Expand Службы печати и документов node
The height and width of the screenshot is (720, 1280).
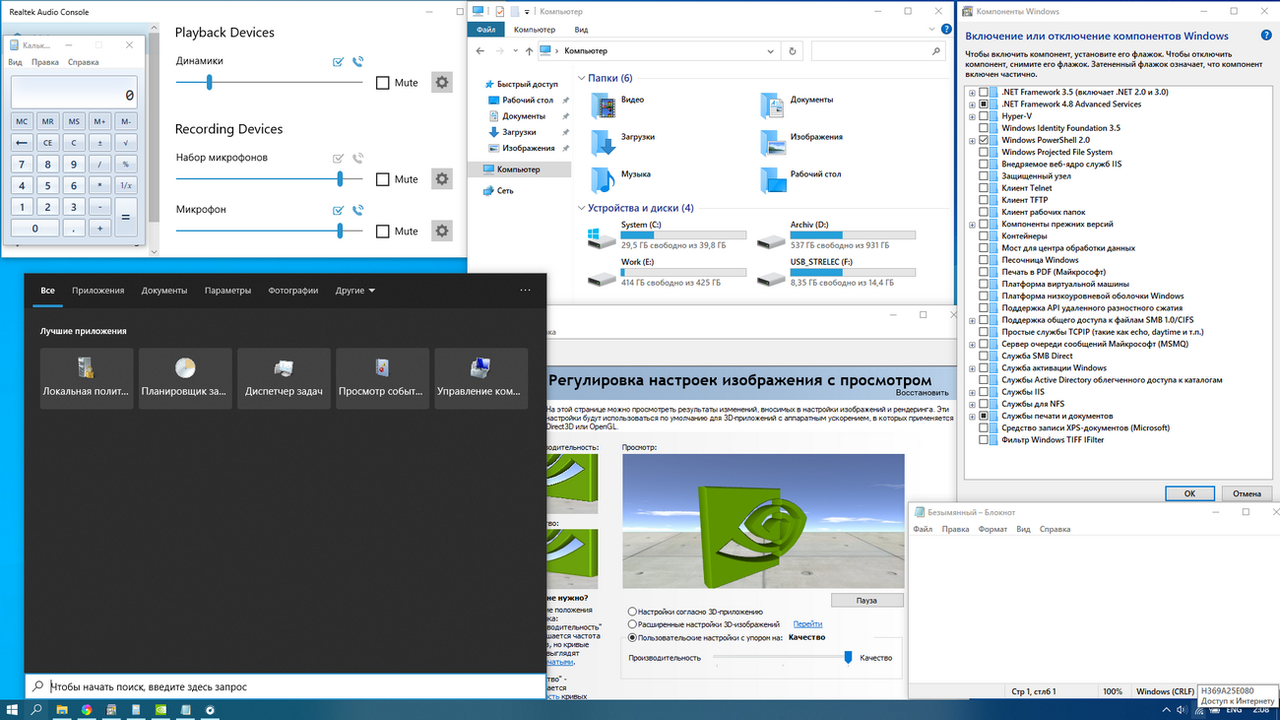click(972, 416)
